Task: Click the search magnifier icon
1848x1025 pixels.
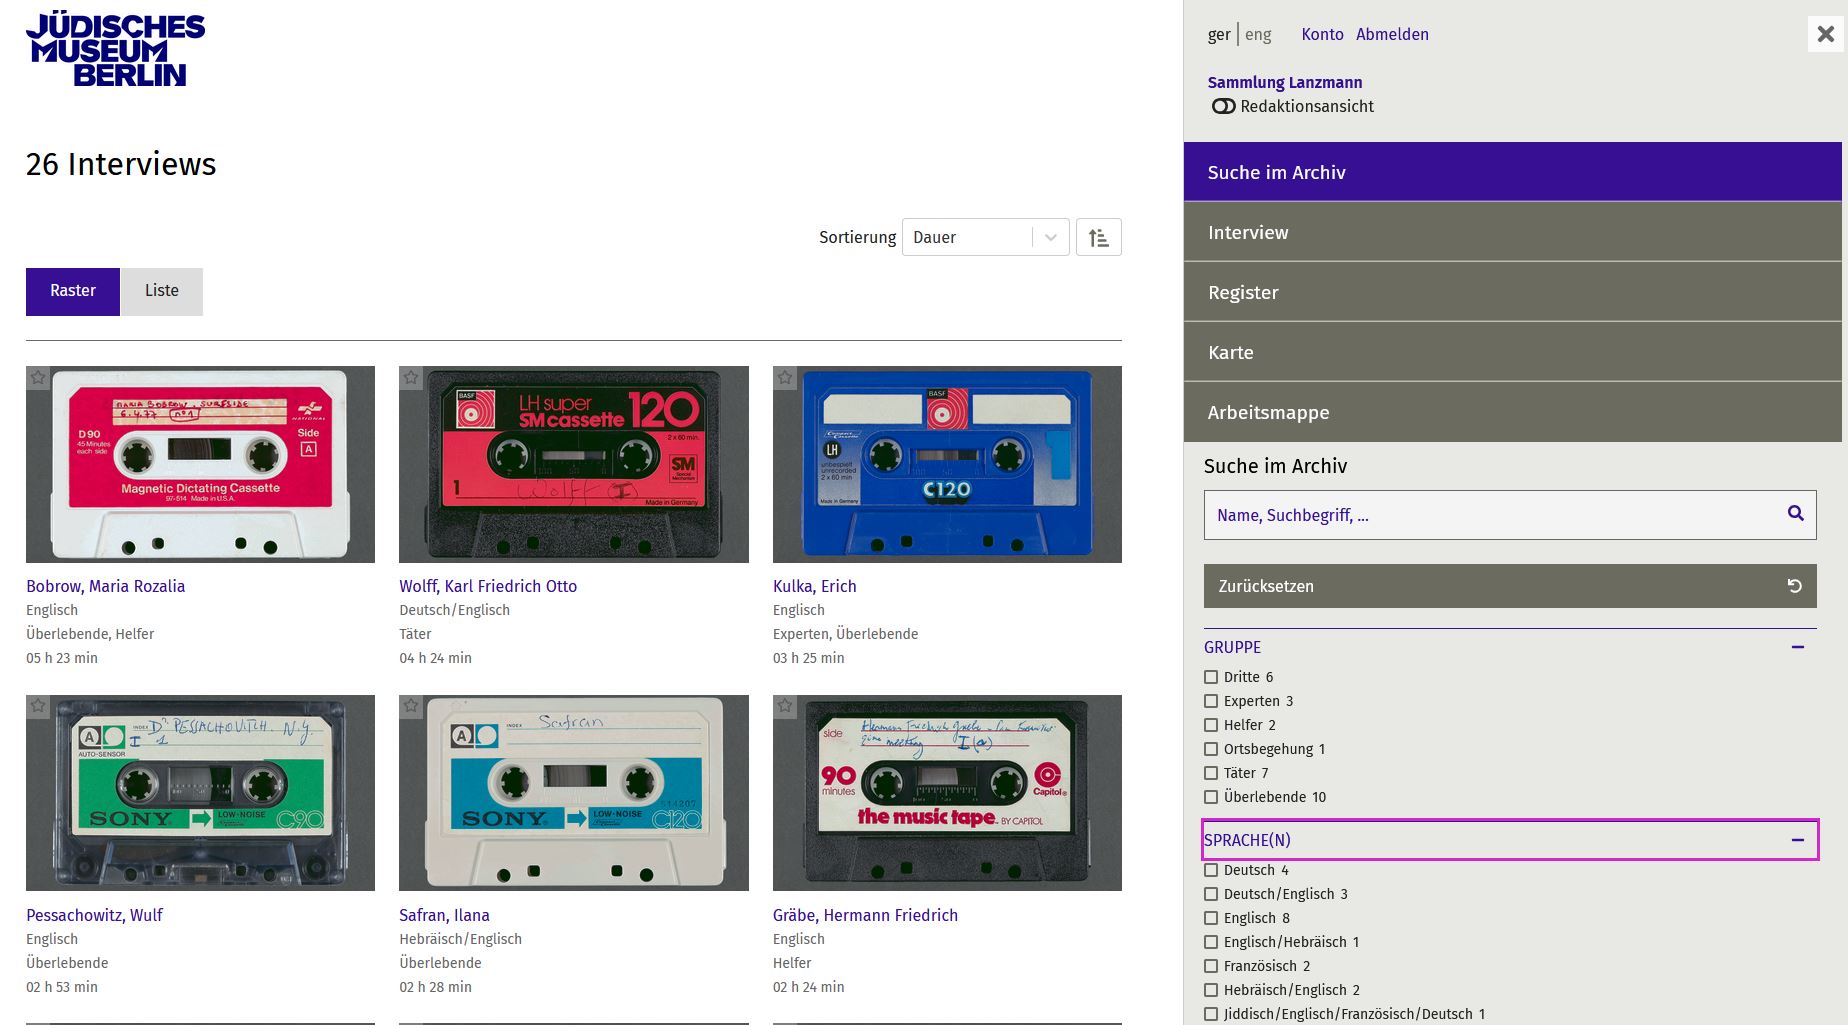Action: pyautogui.click(x=1795, y=514)
